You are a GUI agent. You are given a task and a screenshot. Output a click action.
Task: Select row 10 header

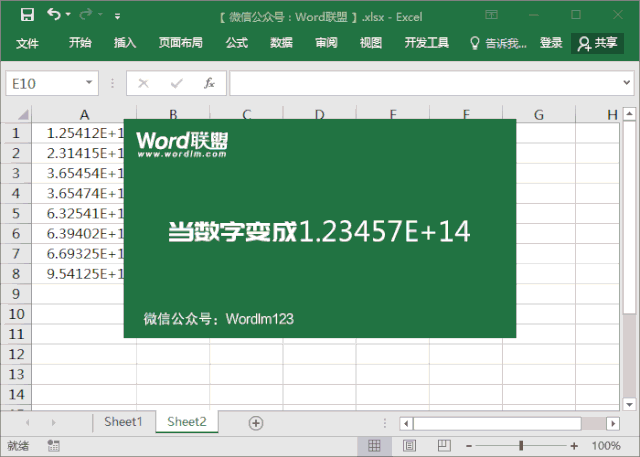coord(16,314)
